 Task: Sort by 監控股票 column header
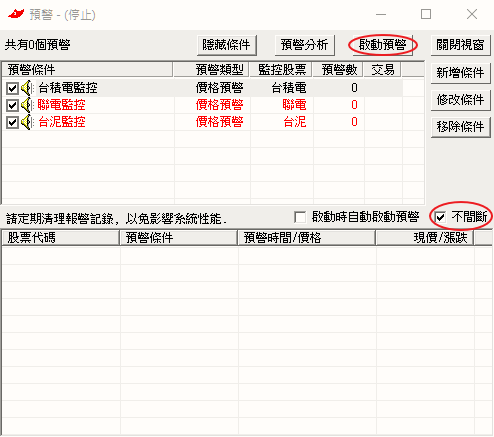coord(281,70)
